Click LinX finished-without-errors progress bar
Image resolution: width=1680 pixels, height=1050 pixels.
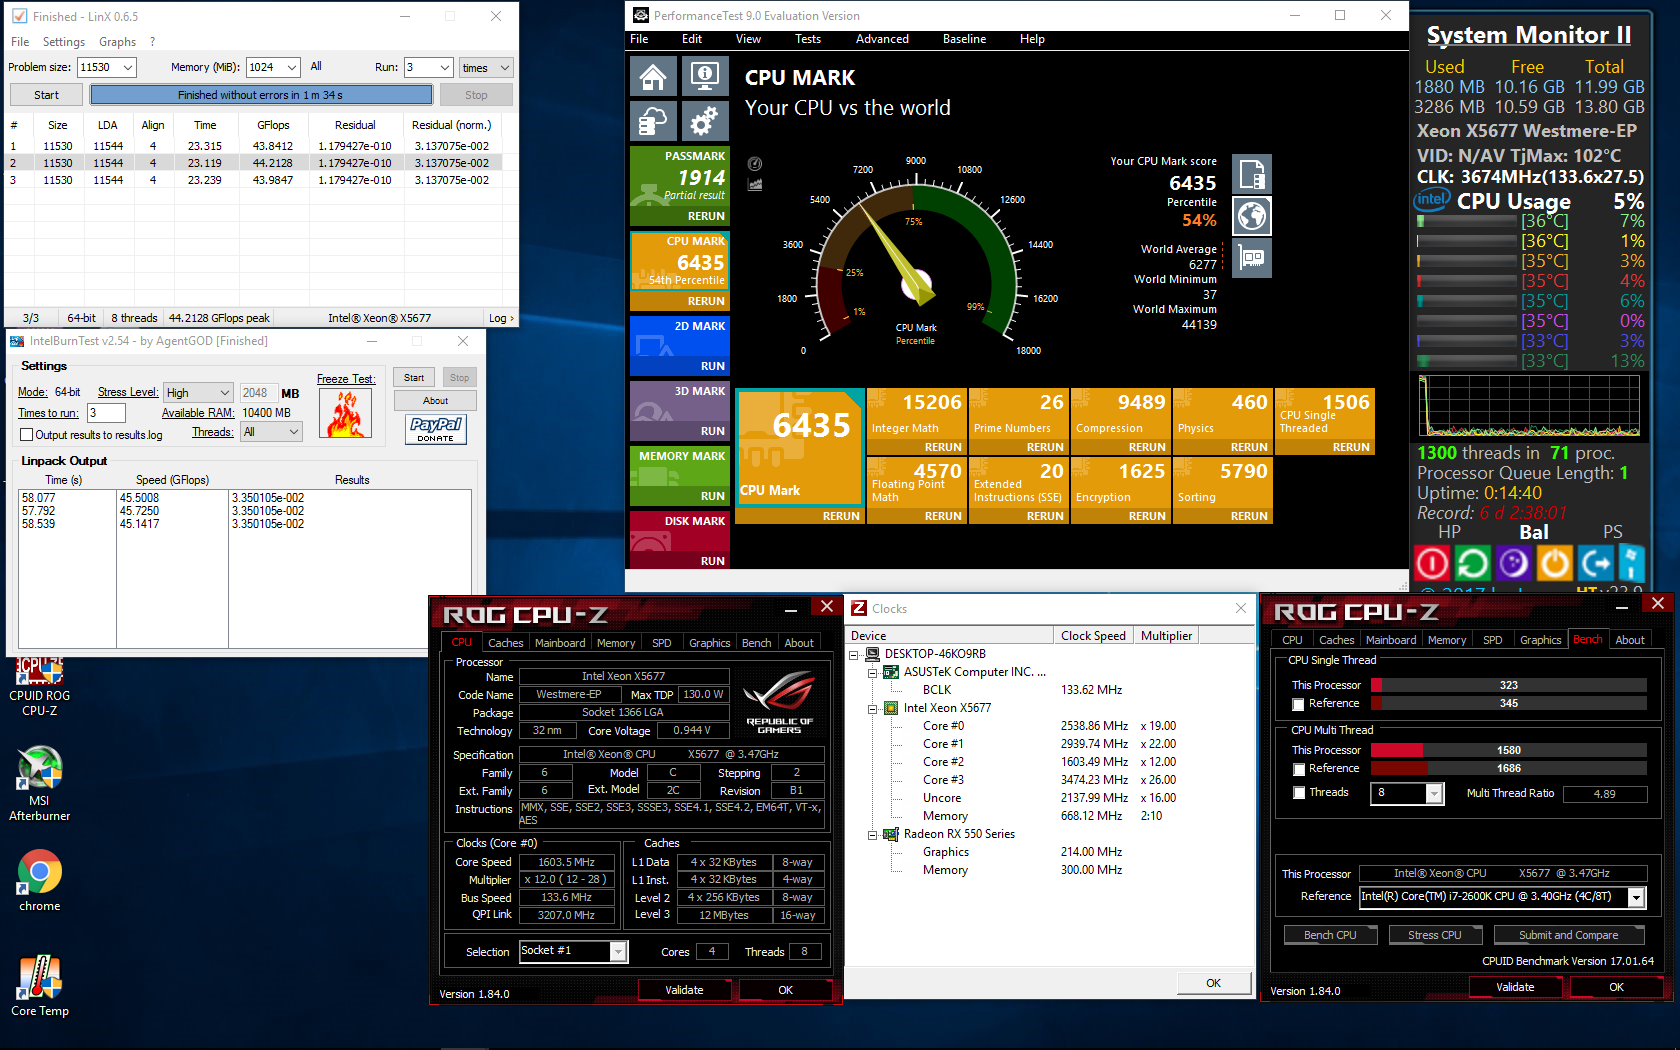click(x=261, y=95)
